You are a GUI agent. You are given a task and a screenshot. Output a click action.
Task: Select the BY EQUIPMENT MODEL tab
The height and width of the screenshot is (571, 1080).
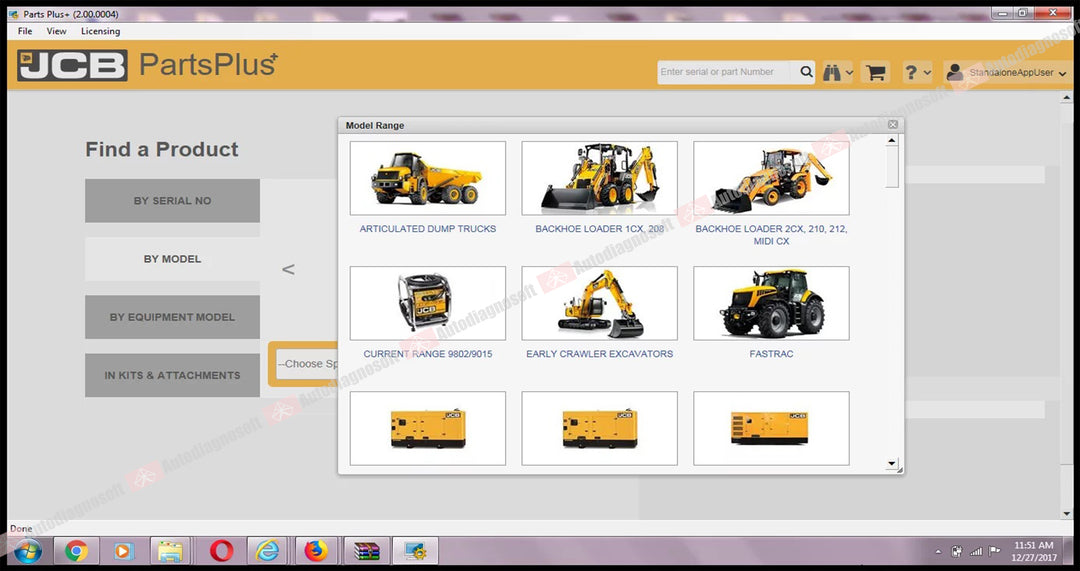point(172,317)
